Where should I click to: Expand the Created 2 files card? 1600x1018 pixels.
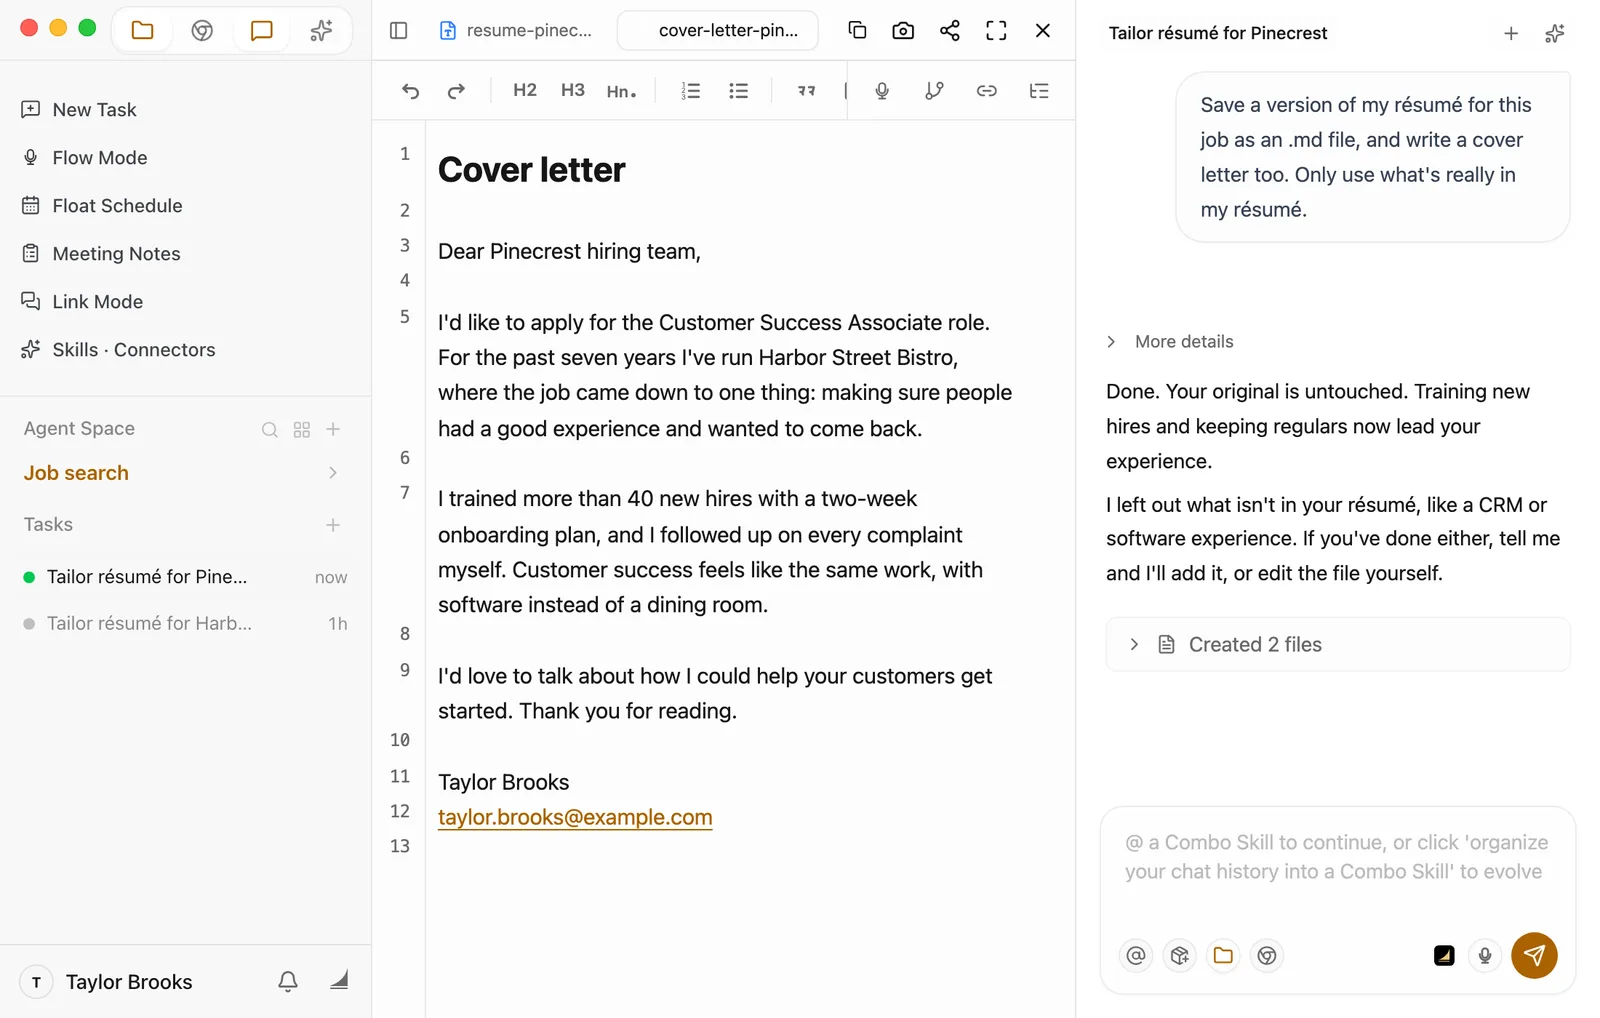pyautogui.click(x=1338, y=645)
